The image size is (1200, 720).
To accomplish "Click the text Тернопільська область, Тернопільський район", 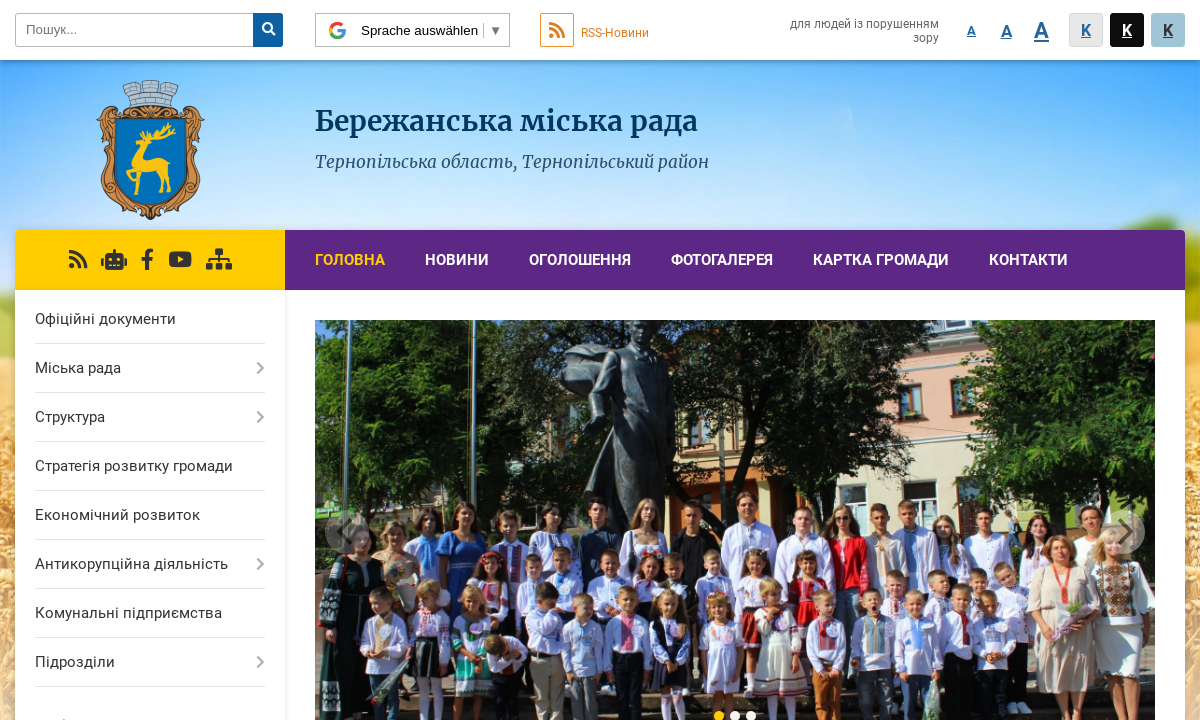I will [512, 162].
